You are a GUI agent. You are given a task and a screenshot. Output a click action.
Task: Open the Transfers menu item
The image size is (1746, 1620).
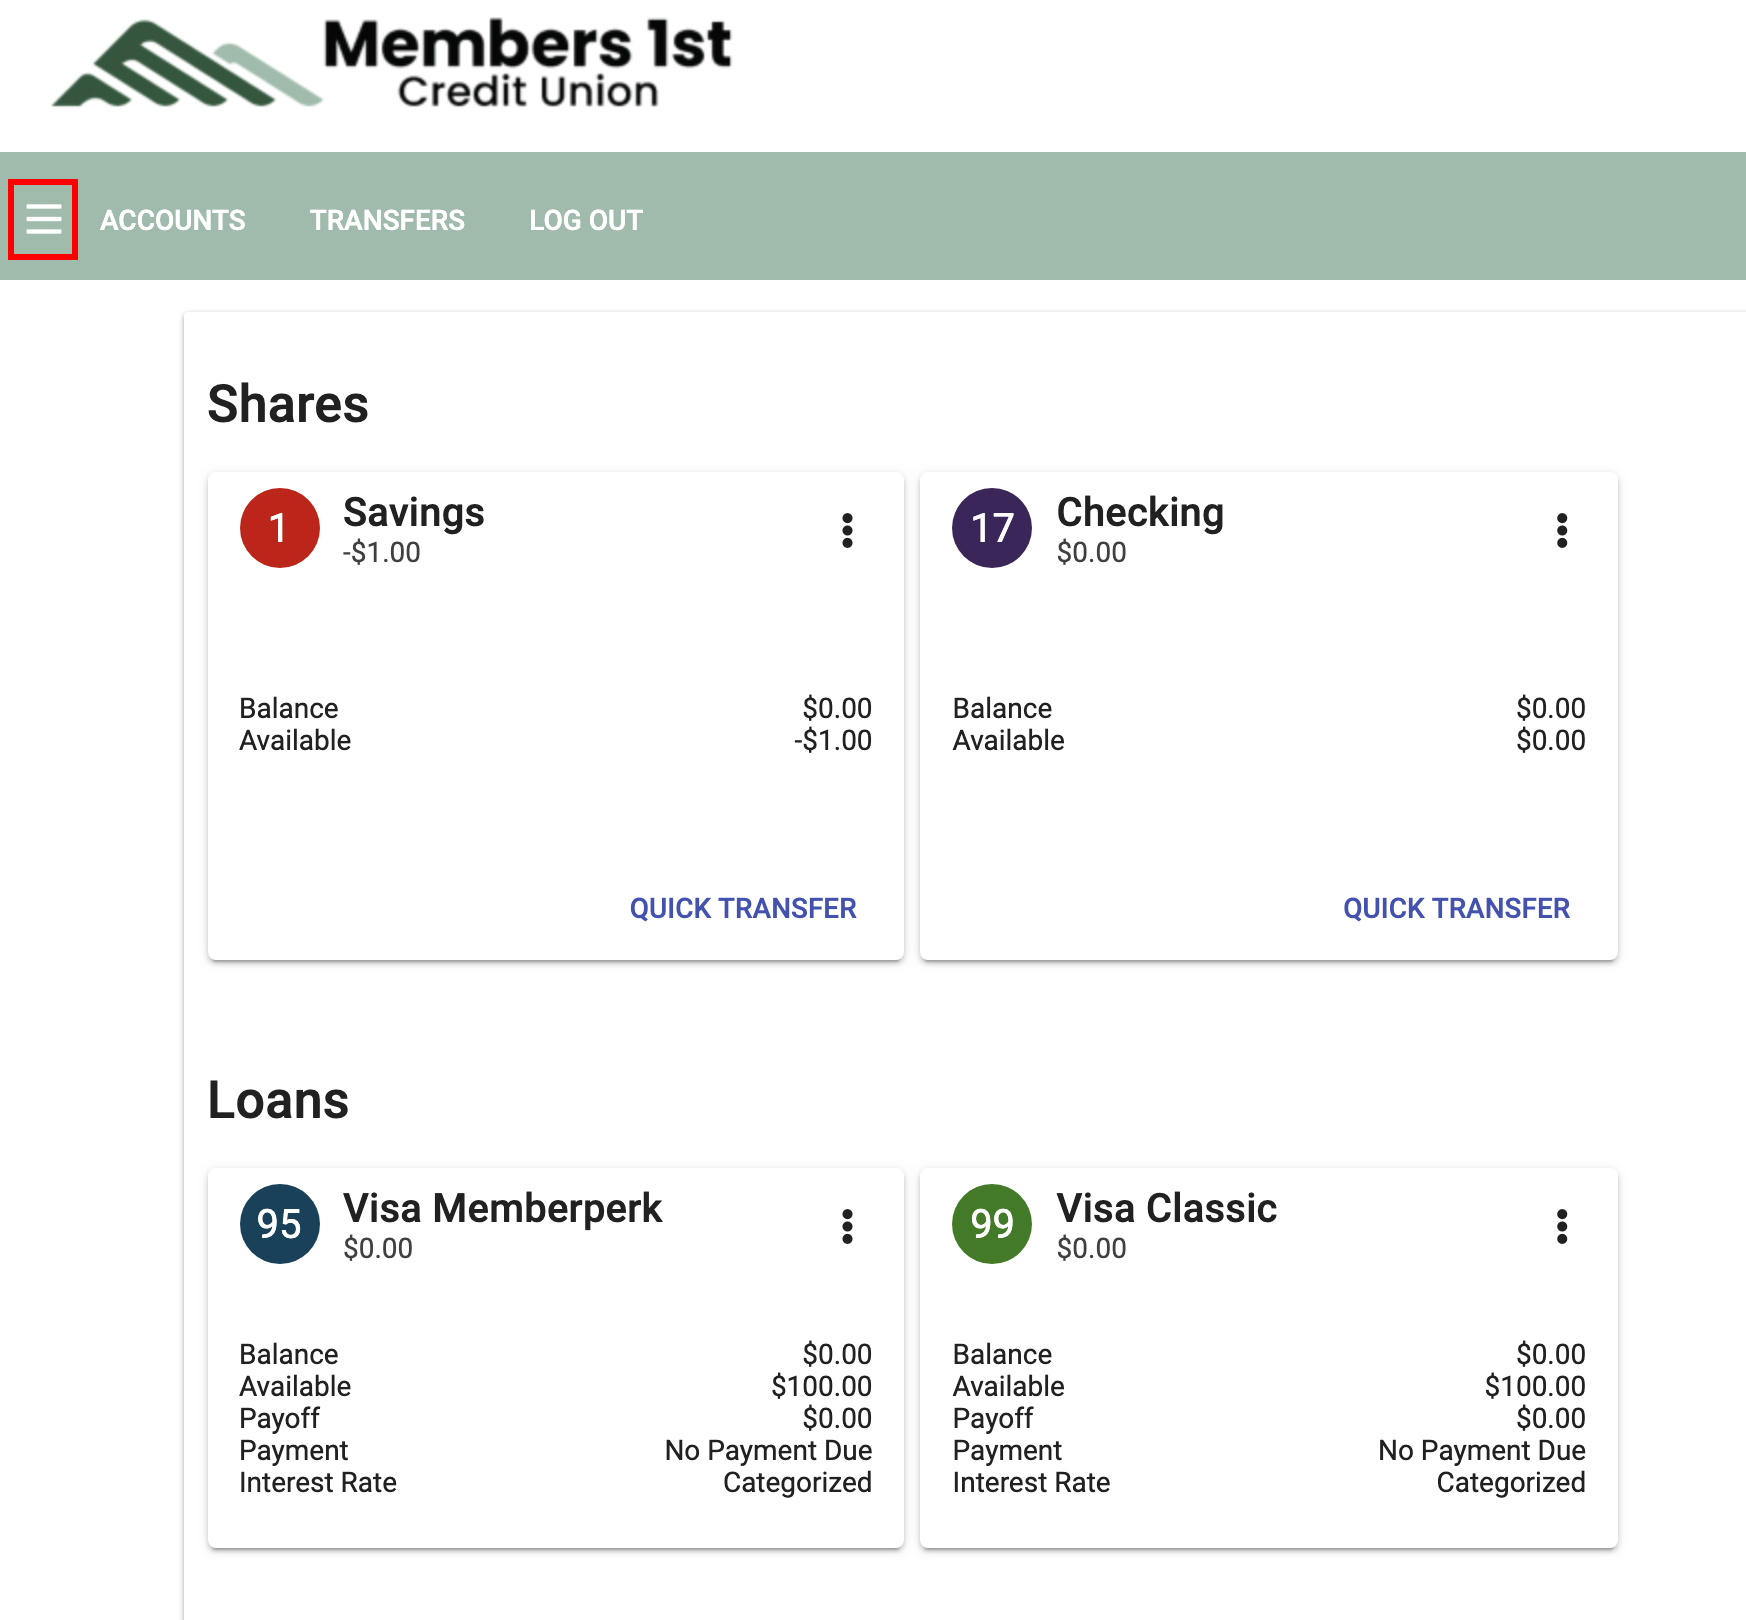[x=387, y=220]
